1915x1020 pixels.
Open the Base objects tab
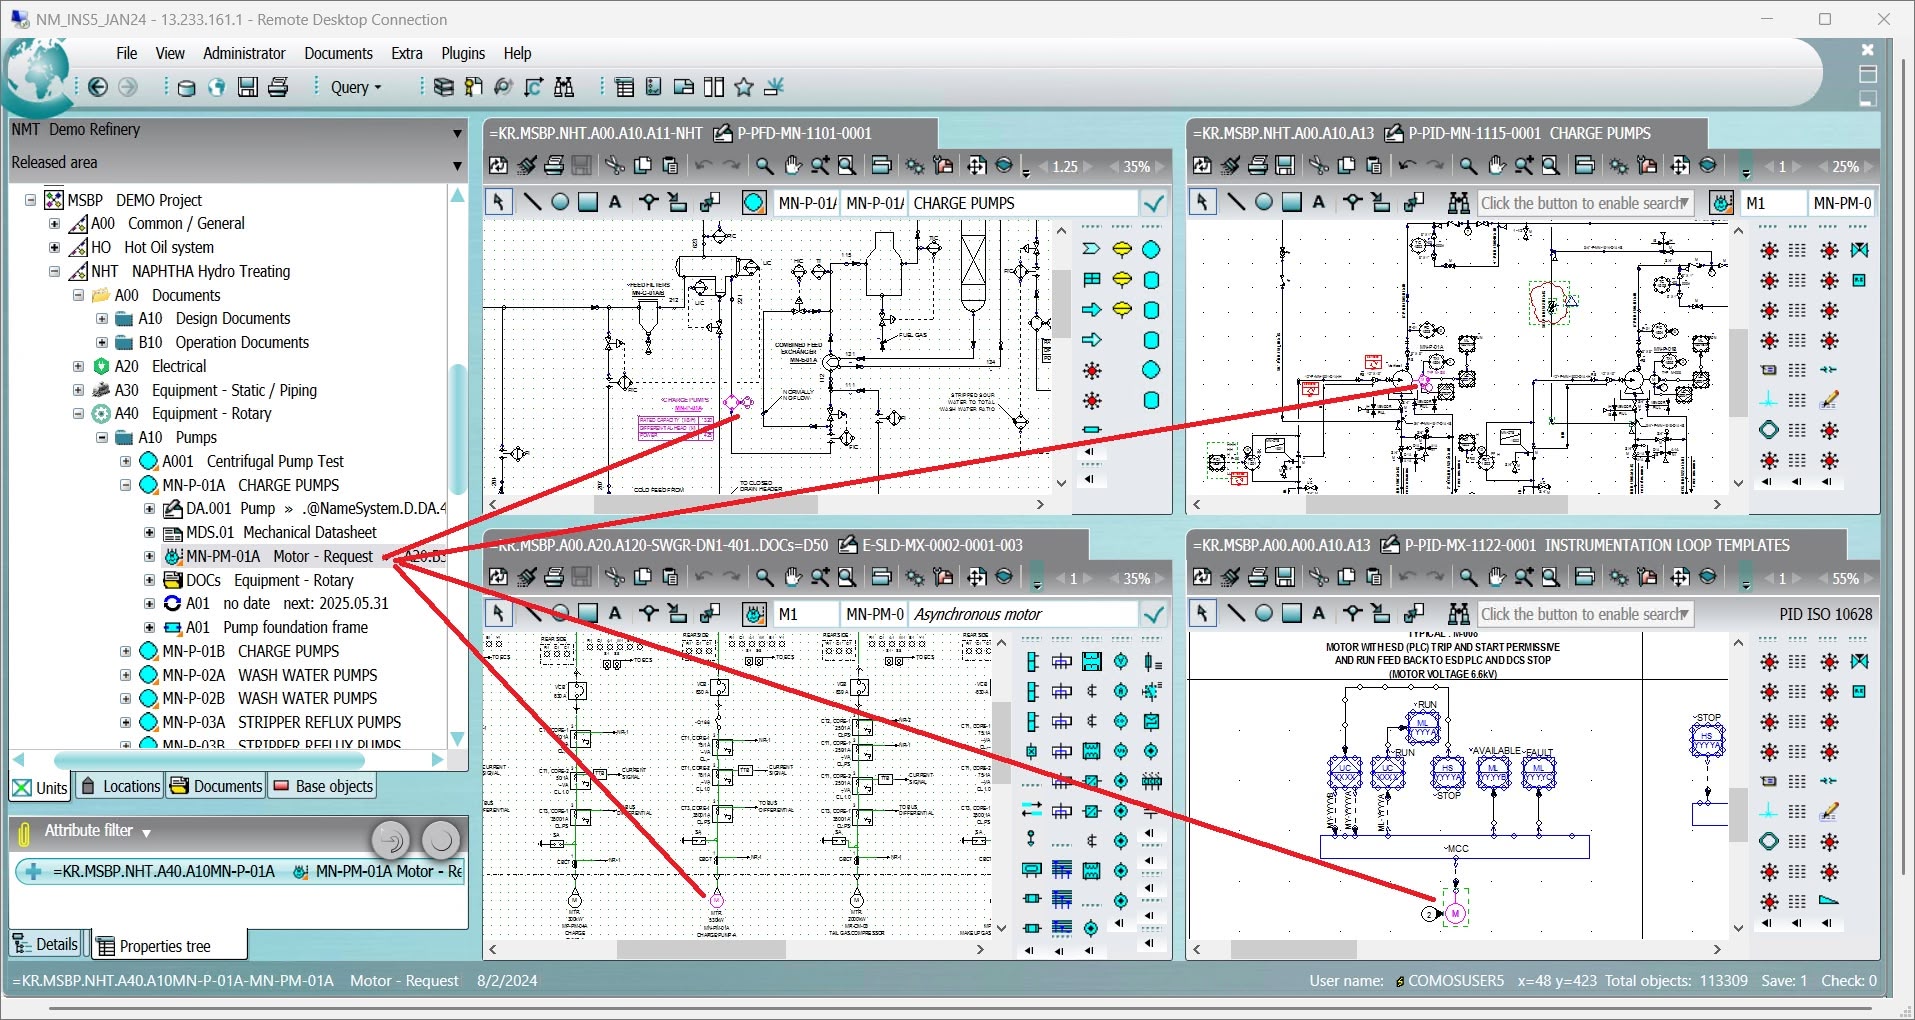point(324,786)
